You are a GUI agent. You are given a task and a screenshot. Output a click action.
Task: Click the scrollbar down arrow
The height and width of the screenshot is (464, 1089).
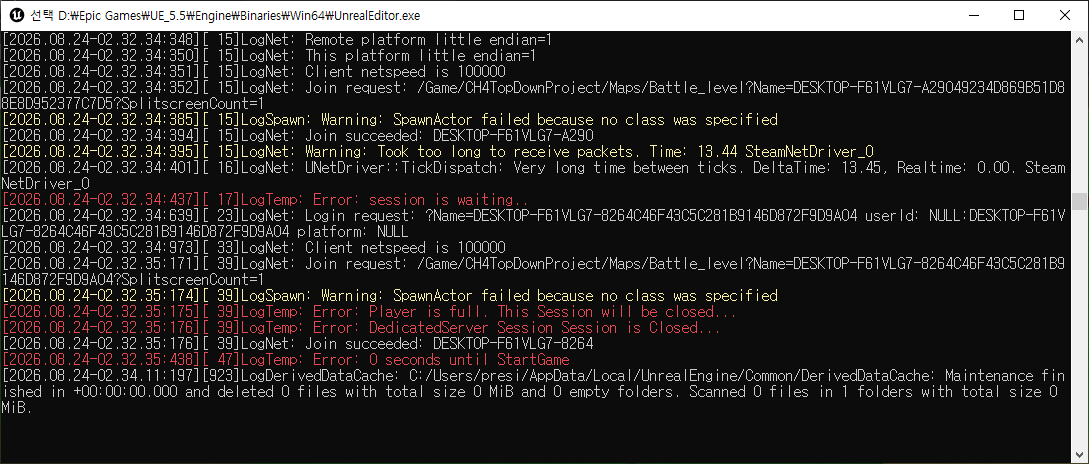tap(1079, 456)
